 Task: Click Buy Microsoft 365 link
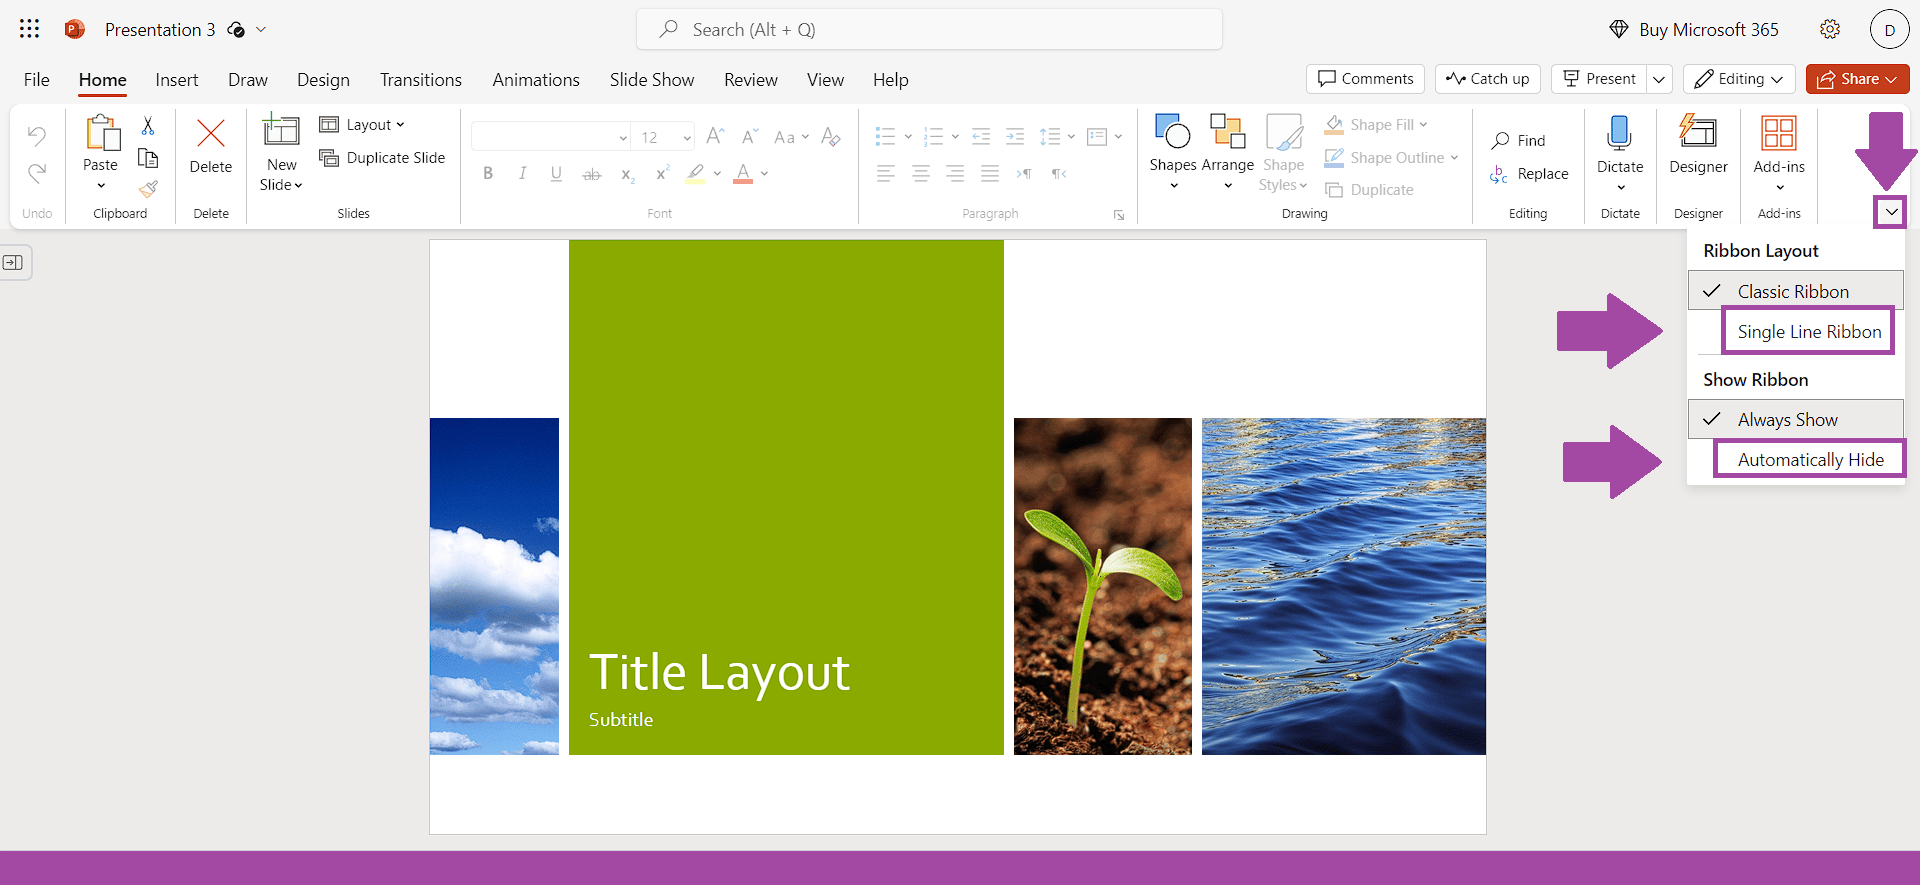tap(1694, 29)
